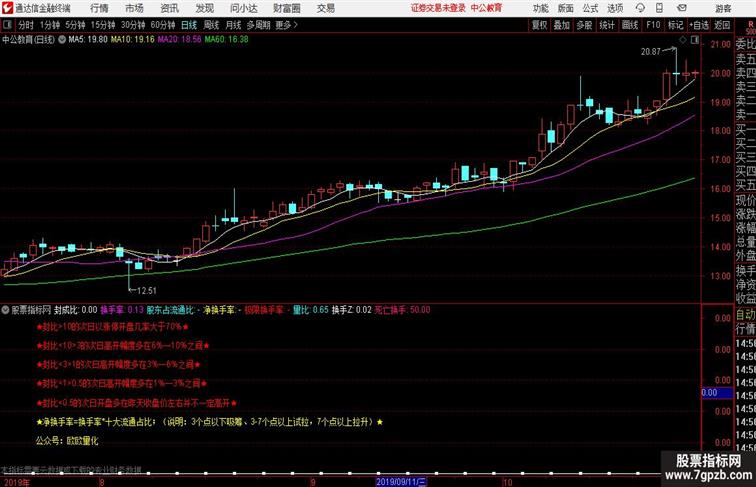
Task: Open the 公式 menu
Action: [590, 8]
